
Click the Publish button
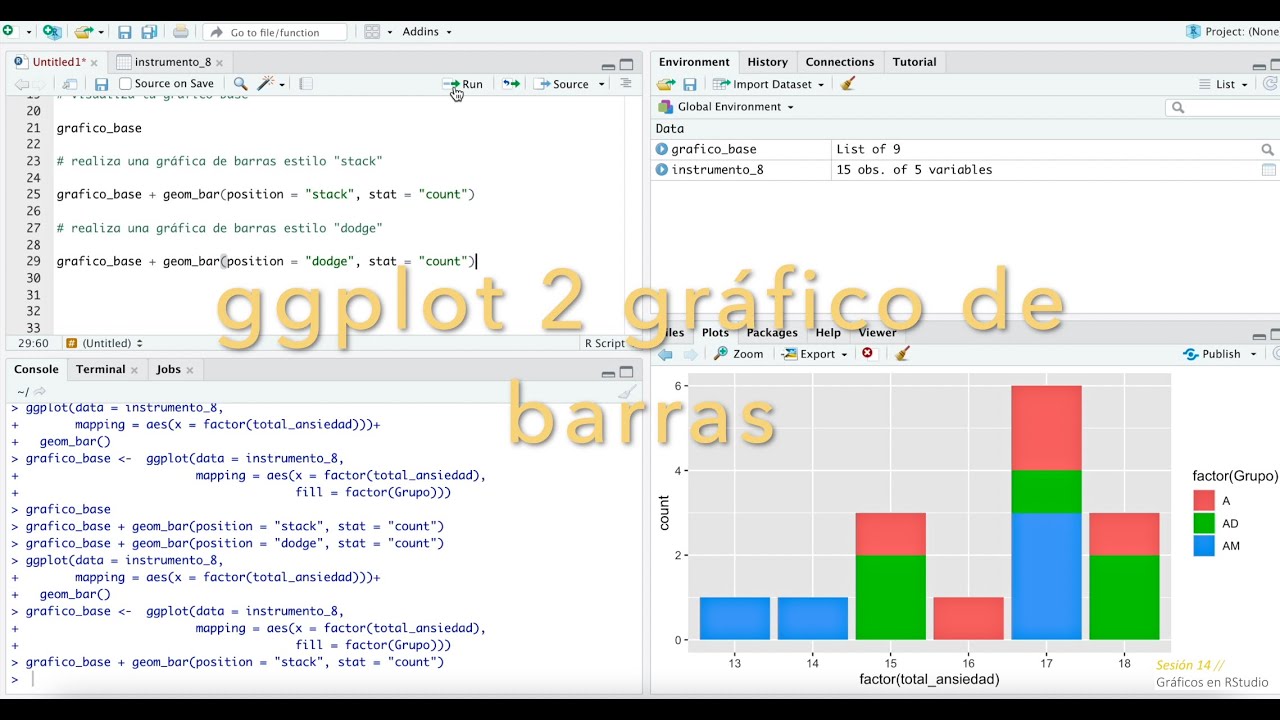click(1212, 354)
